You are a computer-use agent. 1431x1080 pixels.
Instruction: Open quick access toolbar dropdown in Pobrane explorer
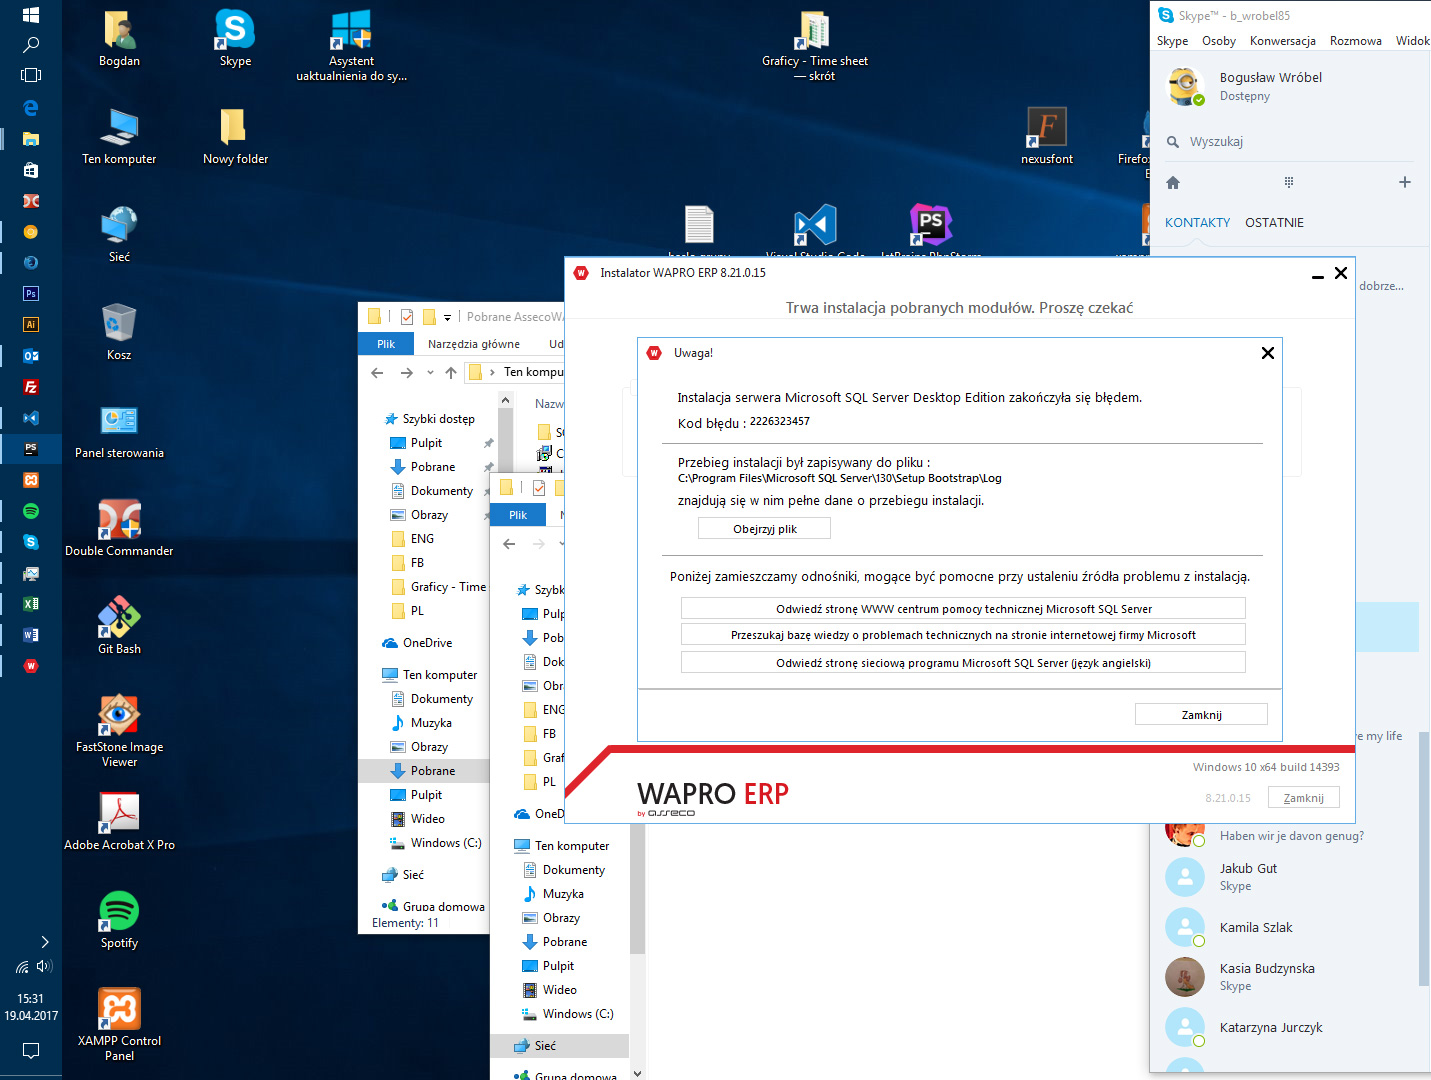[x=447, y=318]
